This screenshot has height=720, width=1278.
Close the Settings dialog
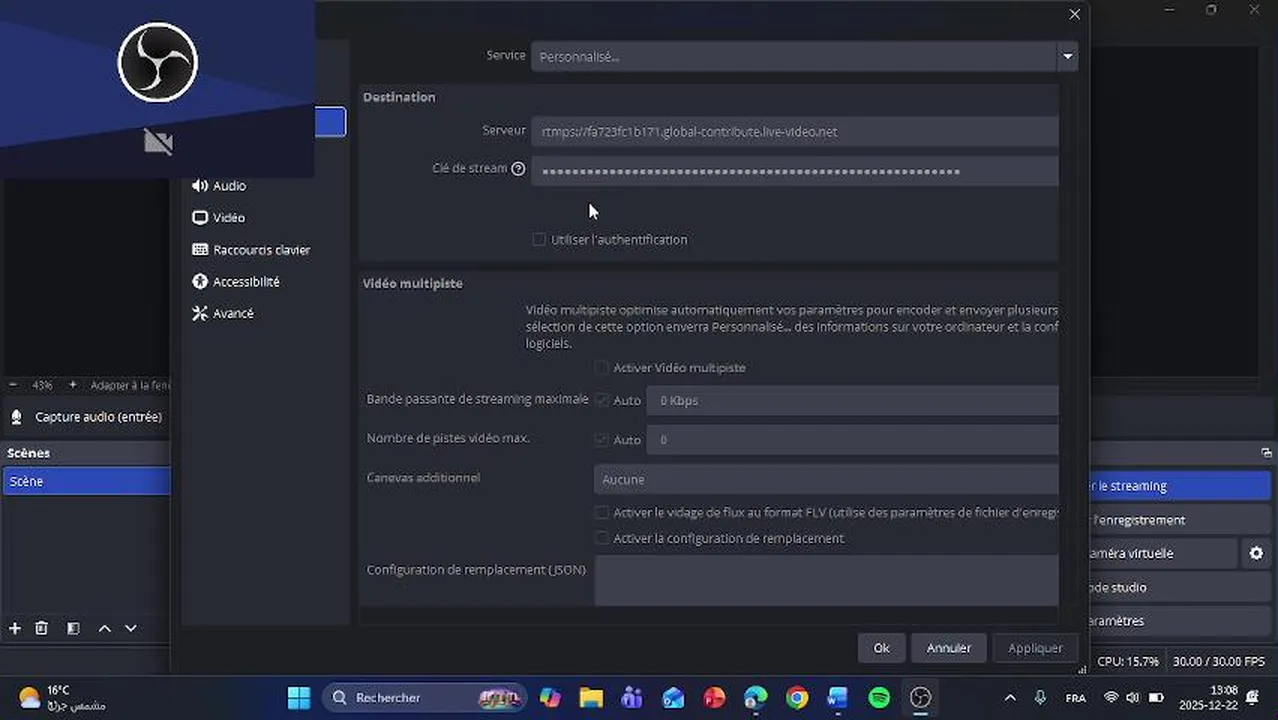coord(1075,14)
